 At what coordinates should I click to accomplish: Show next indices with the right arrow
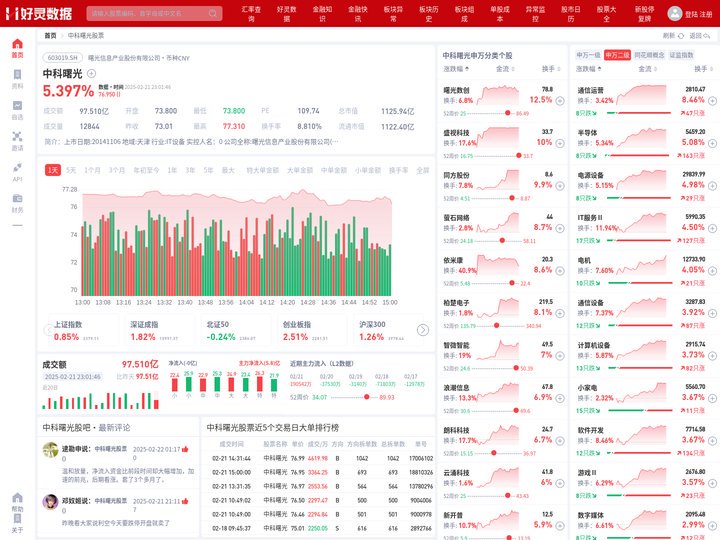coord(423,330)
